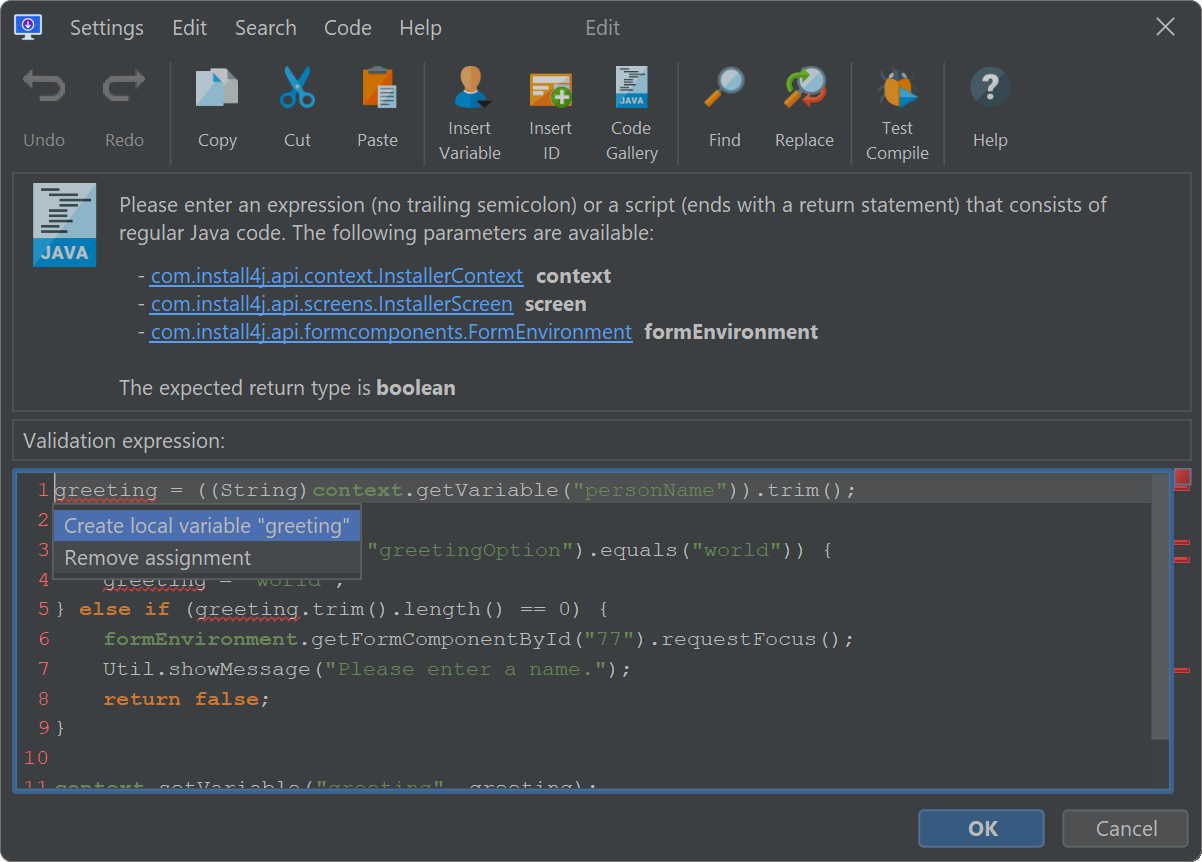
Task: Copy selection with the Copy icon
Action: point(217,88)
